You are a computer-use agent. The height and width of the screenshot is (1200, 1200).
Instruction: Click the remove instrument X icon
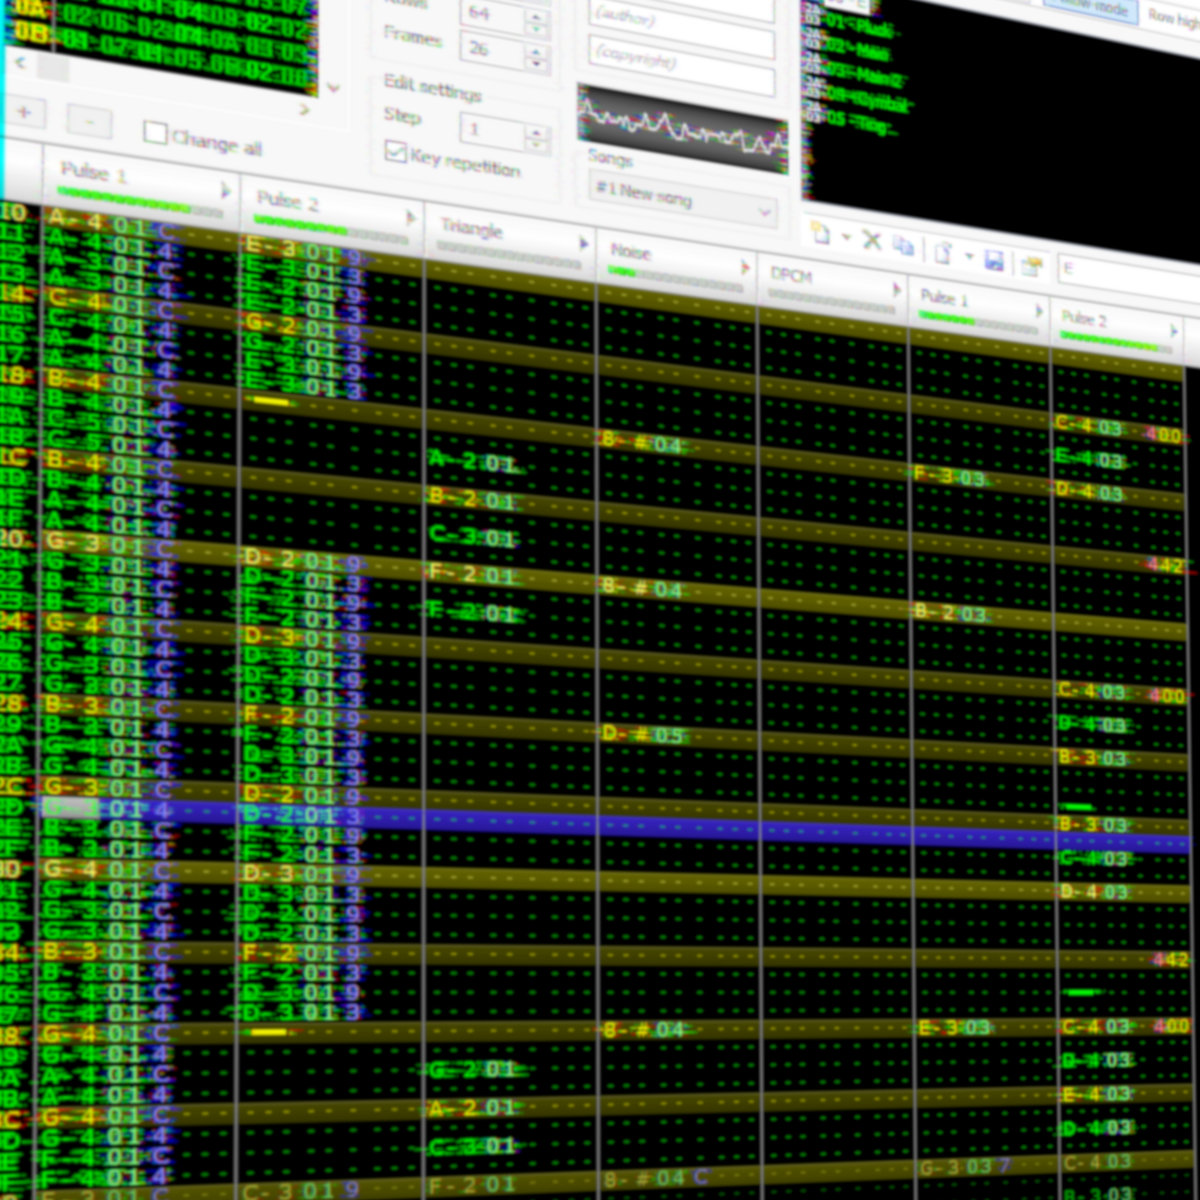872,240
